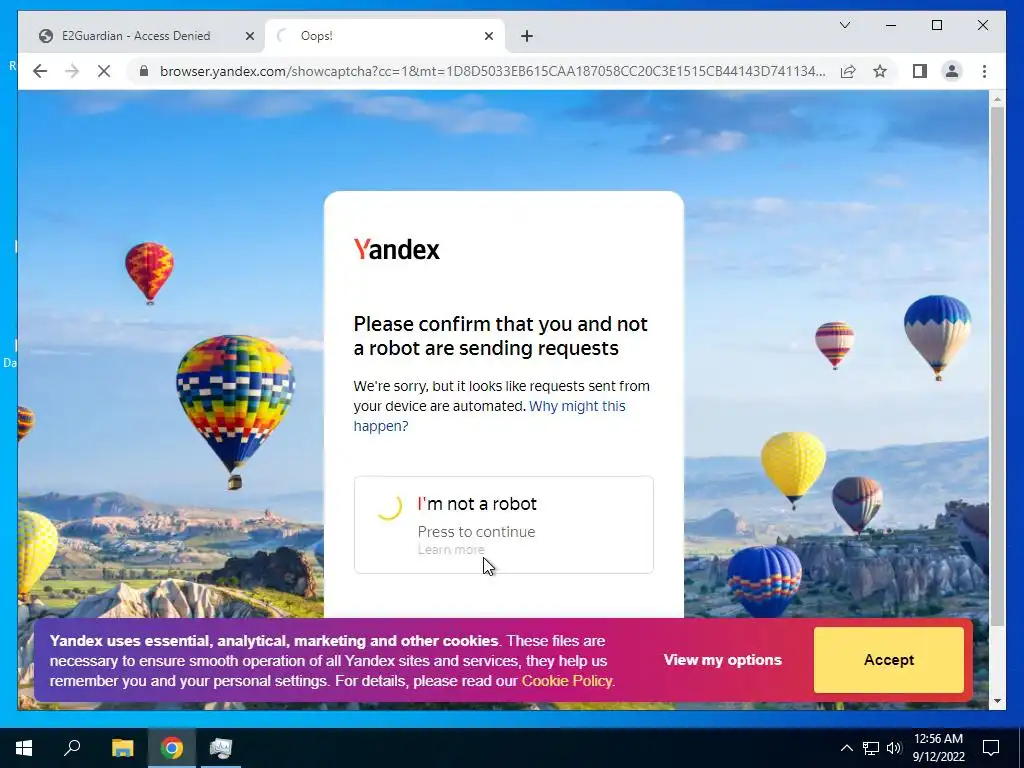Image resolution: width=1024 pixels, height=768 pixels.
Task: Accept Yandex cookies
Action: coord(889,660)
